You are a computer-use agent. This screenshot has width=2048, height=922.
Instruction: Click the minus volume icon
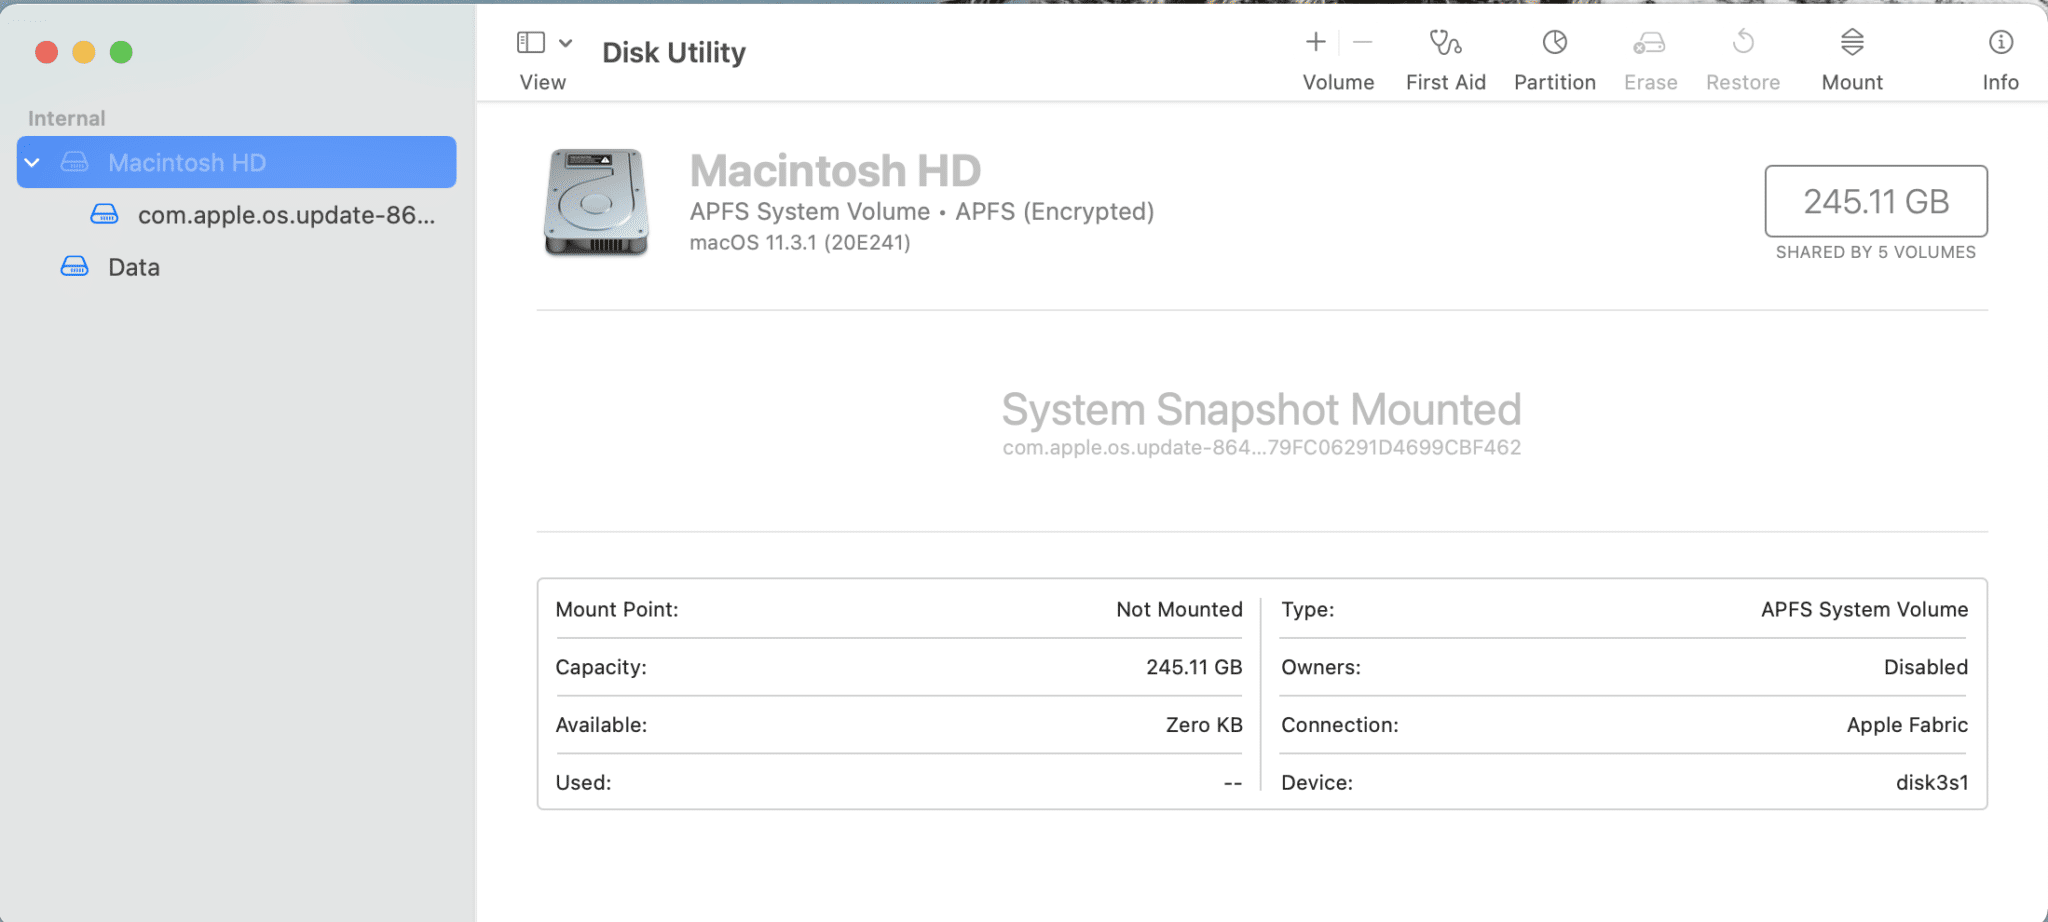(1362, 42)
